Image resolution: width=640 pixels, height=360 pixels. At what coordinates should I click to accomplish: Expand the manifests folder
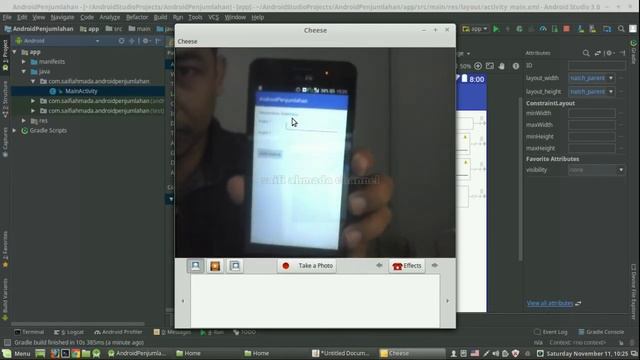point(24,62)
